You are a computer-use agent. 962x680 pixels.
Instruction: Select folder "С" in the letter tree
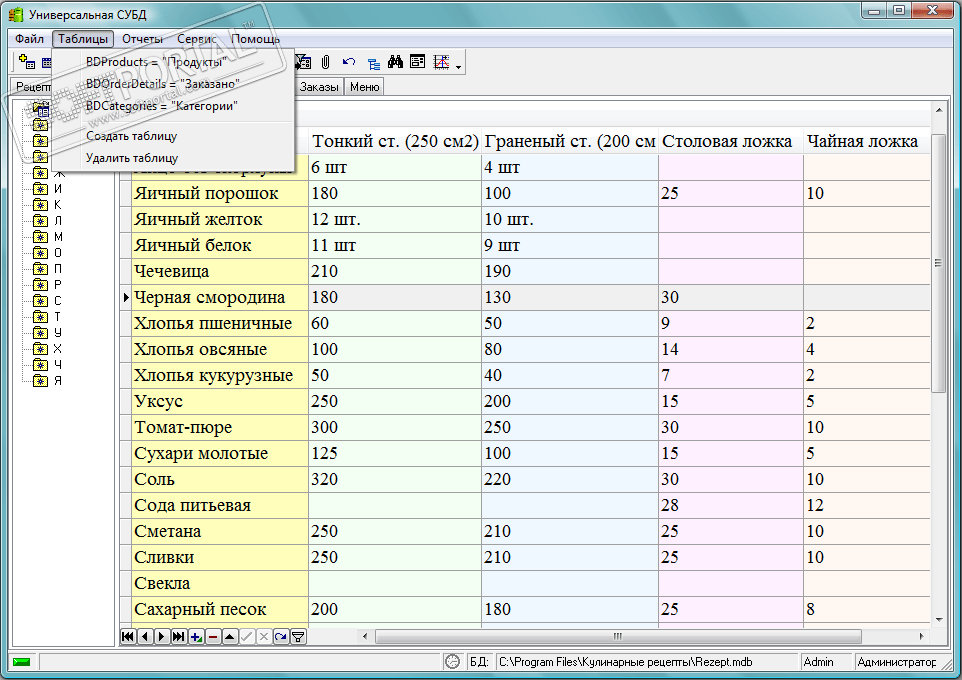[x=57, y=300]
